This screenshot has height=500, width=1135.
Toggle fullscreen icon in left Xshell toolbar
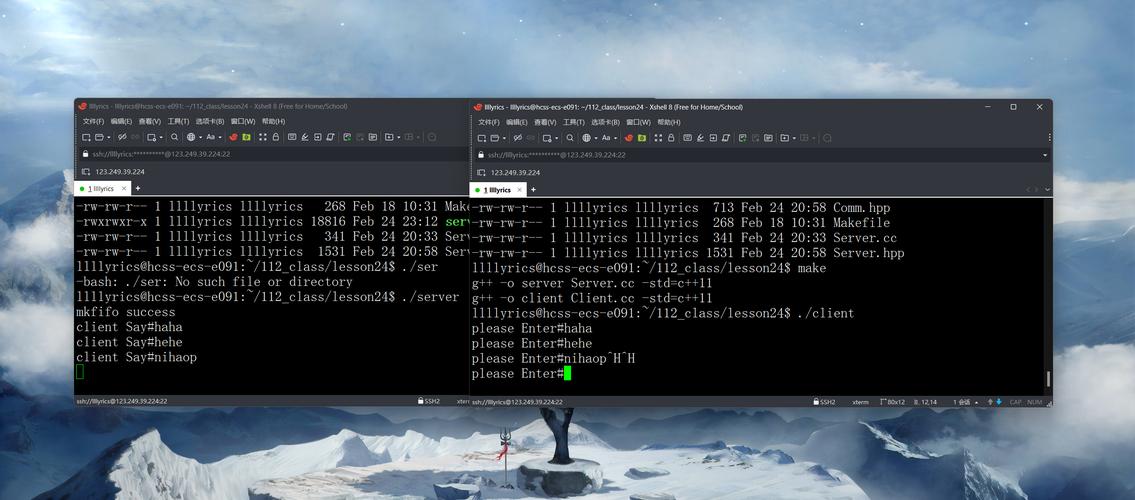click(263, 137)
